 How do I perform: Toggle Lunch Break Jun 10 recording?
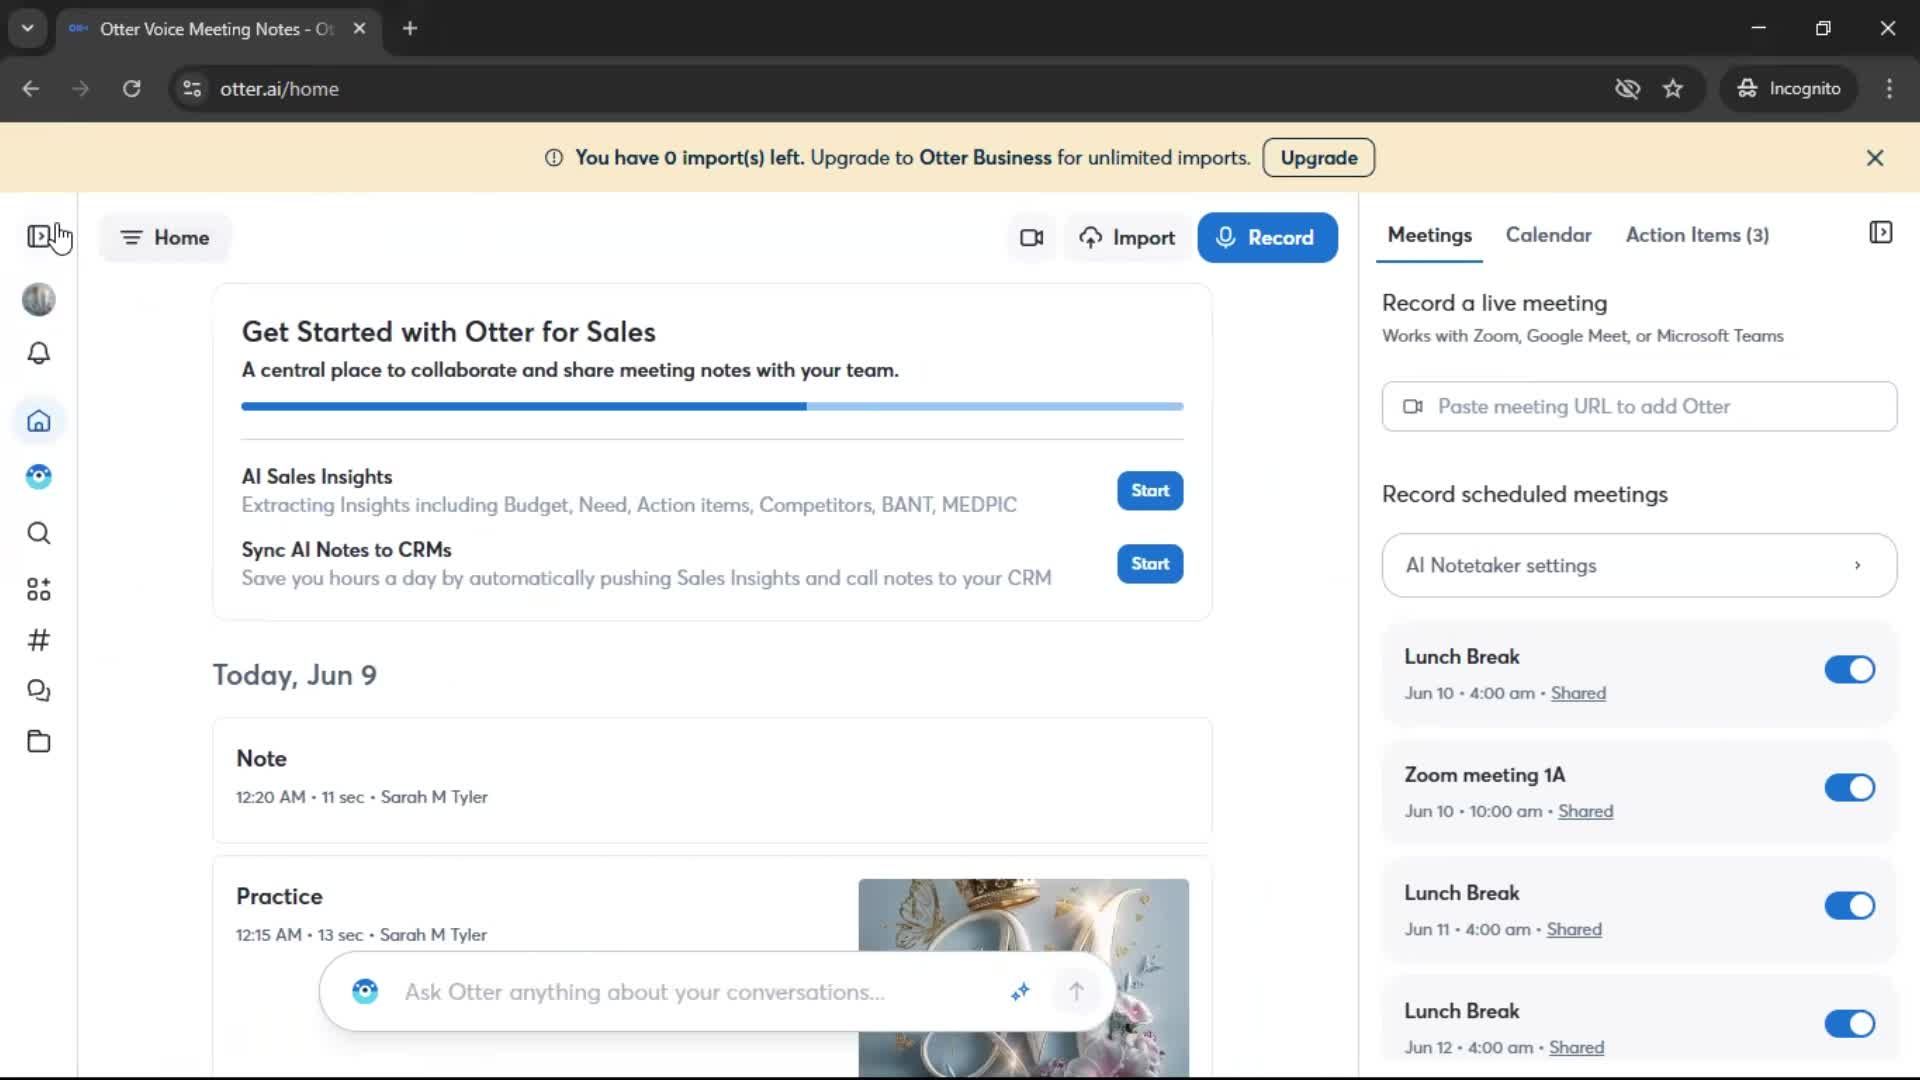click(x=1849, y=670)
